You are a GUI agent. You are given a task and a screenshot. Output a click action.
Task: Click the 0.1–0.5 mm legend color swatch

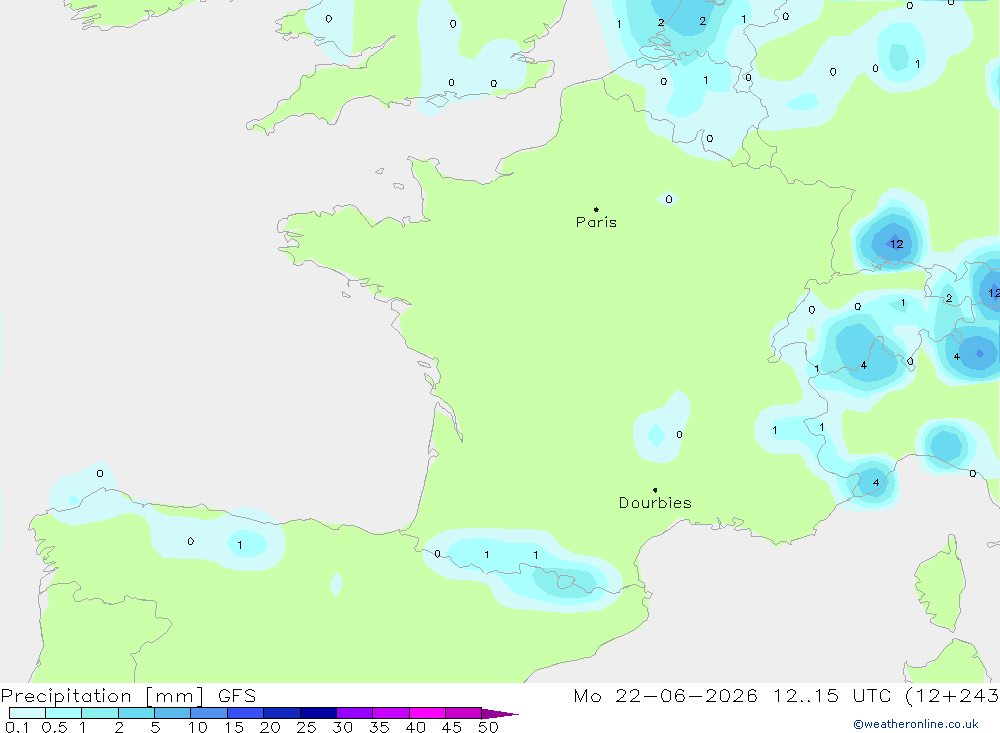pos(27,713)
